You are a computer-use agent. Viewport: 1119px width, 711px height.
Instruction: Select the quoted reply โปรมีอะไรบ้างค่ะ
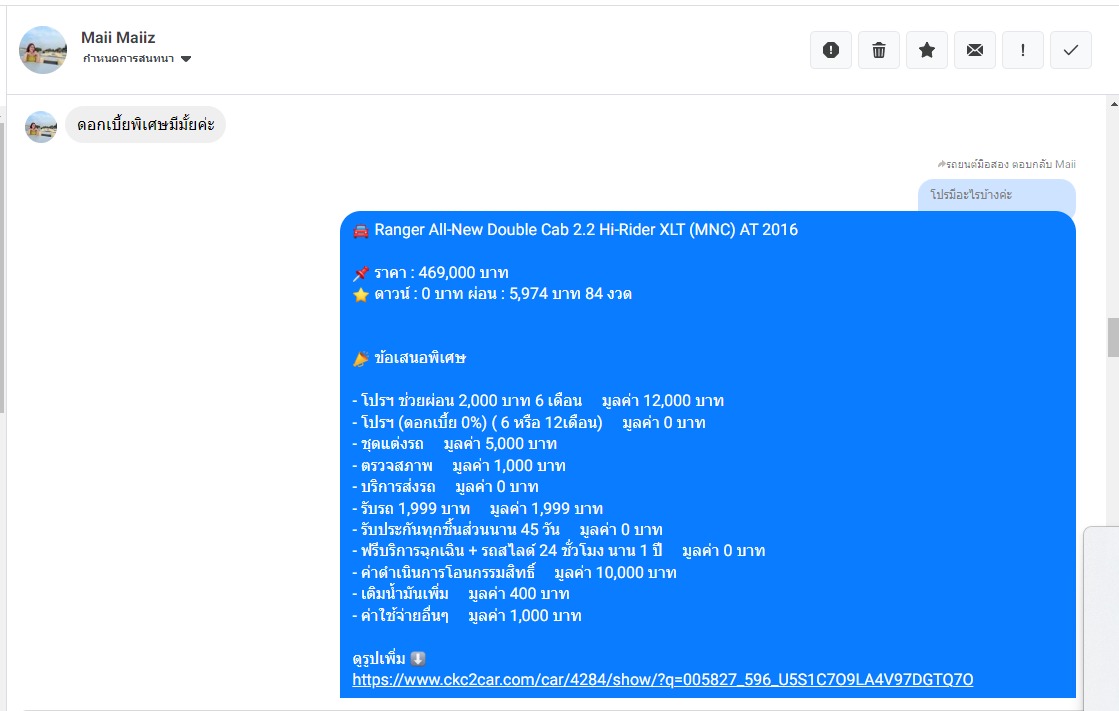click(x=996, y=195)
